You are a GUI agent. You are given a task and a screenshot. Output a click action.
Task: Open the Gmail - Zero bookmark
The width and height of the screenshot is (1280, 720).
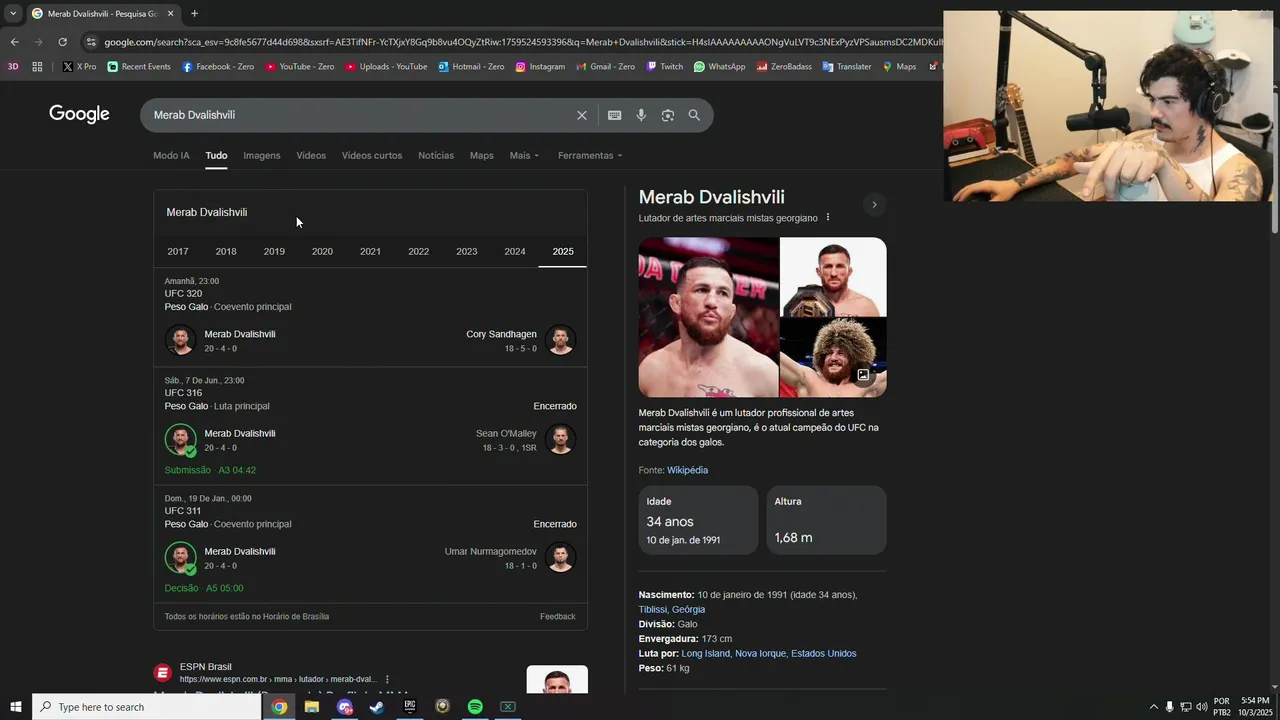[605, 67]
